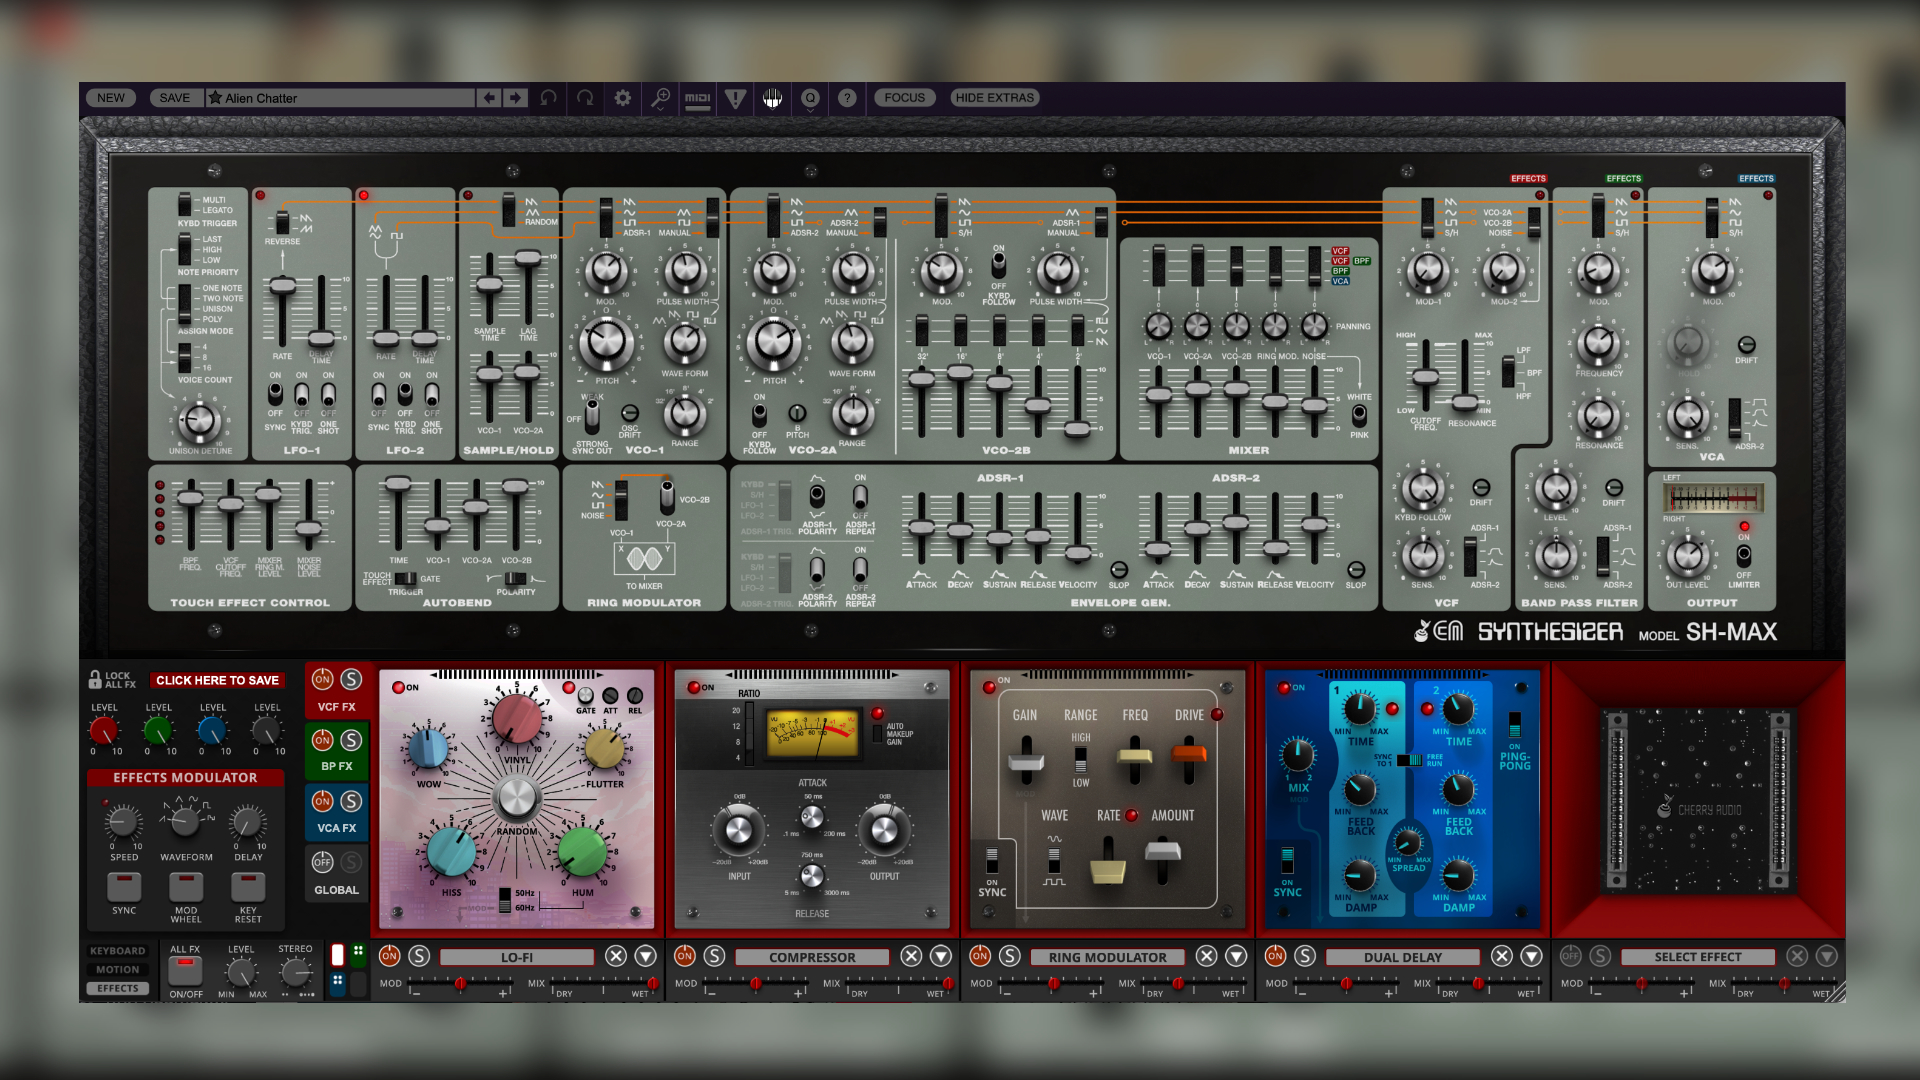Toggle the Lock All FX padlock

point(96,679)
